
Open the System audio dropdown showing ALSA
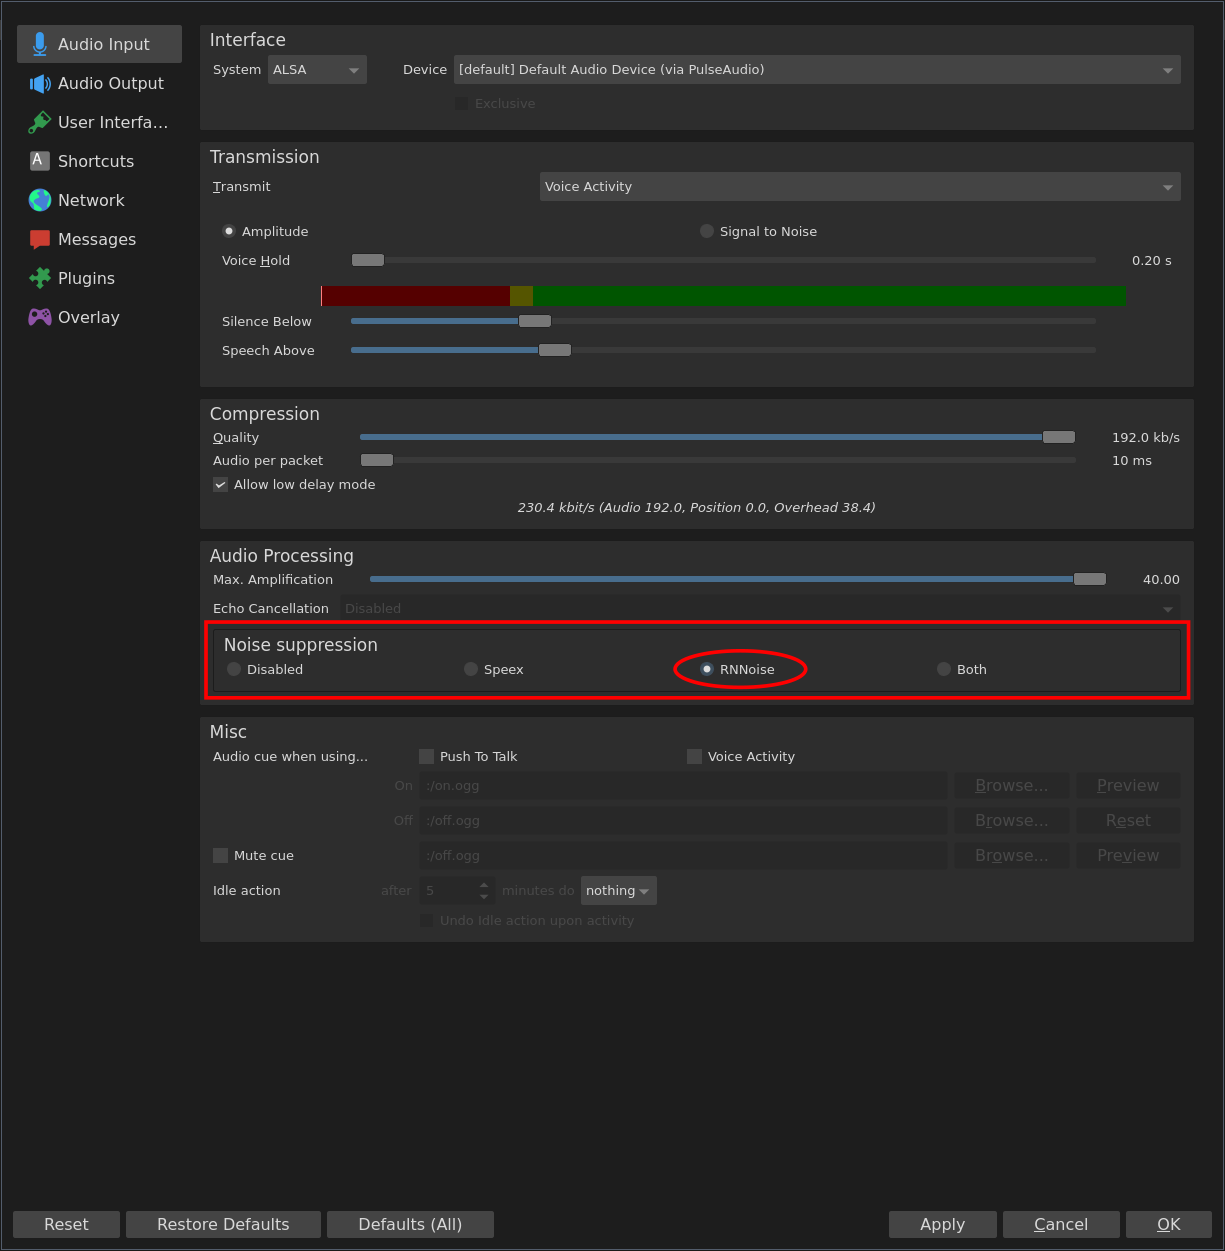pyautogui.click(x=317, y=69)
